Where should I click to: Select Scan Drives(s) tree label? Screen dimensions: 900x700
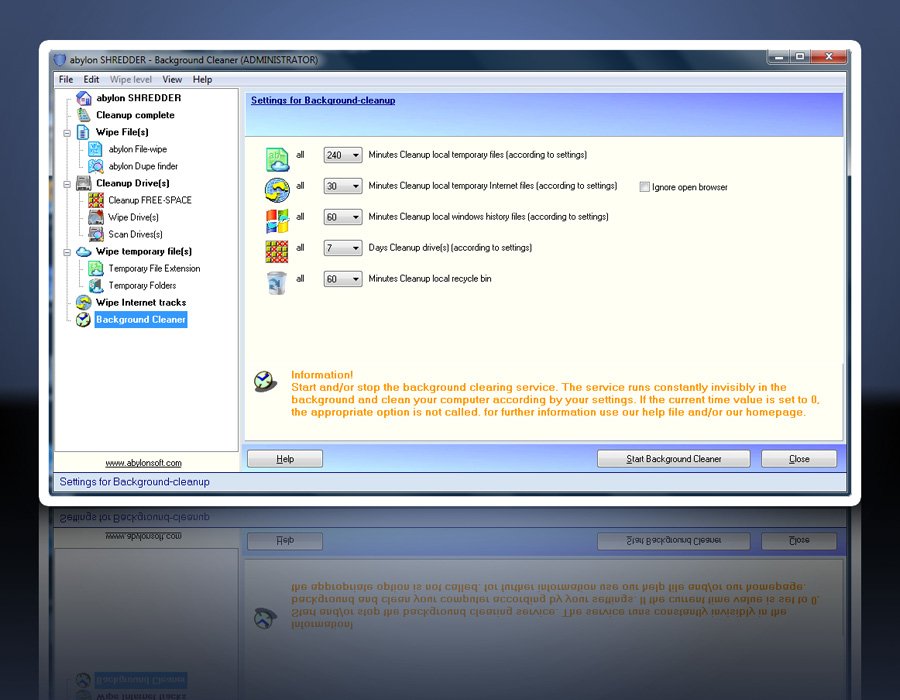(135, 235)
